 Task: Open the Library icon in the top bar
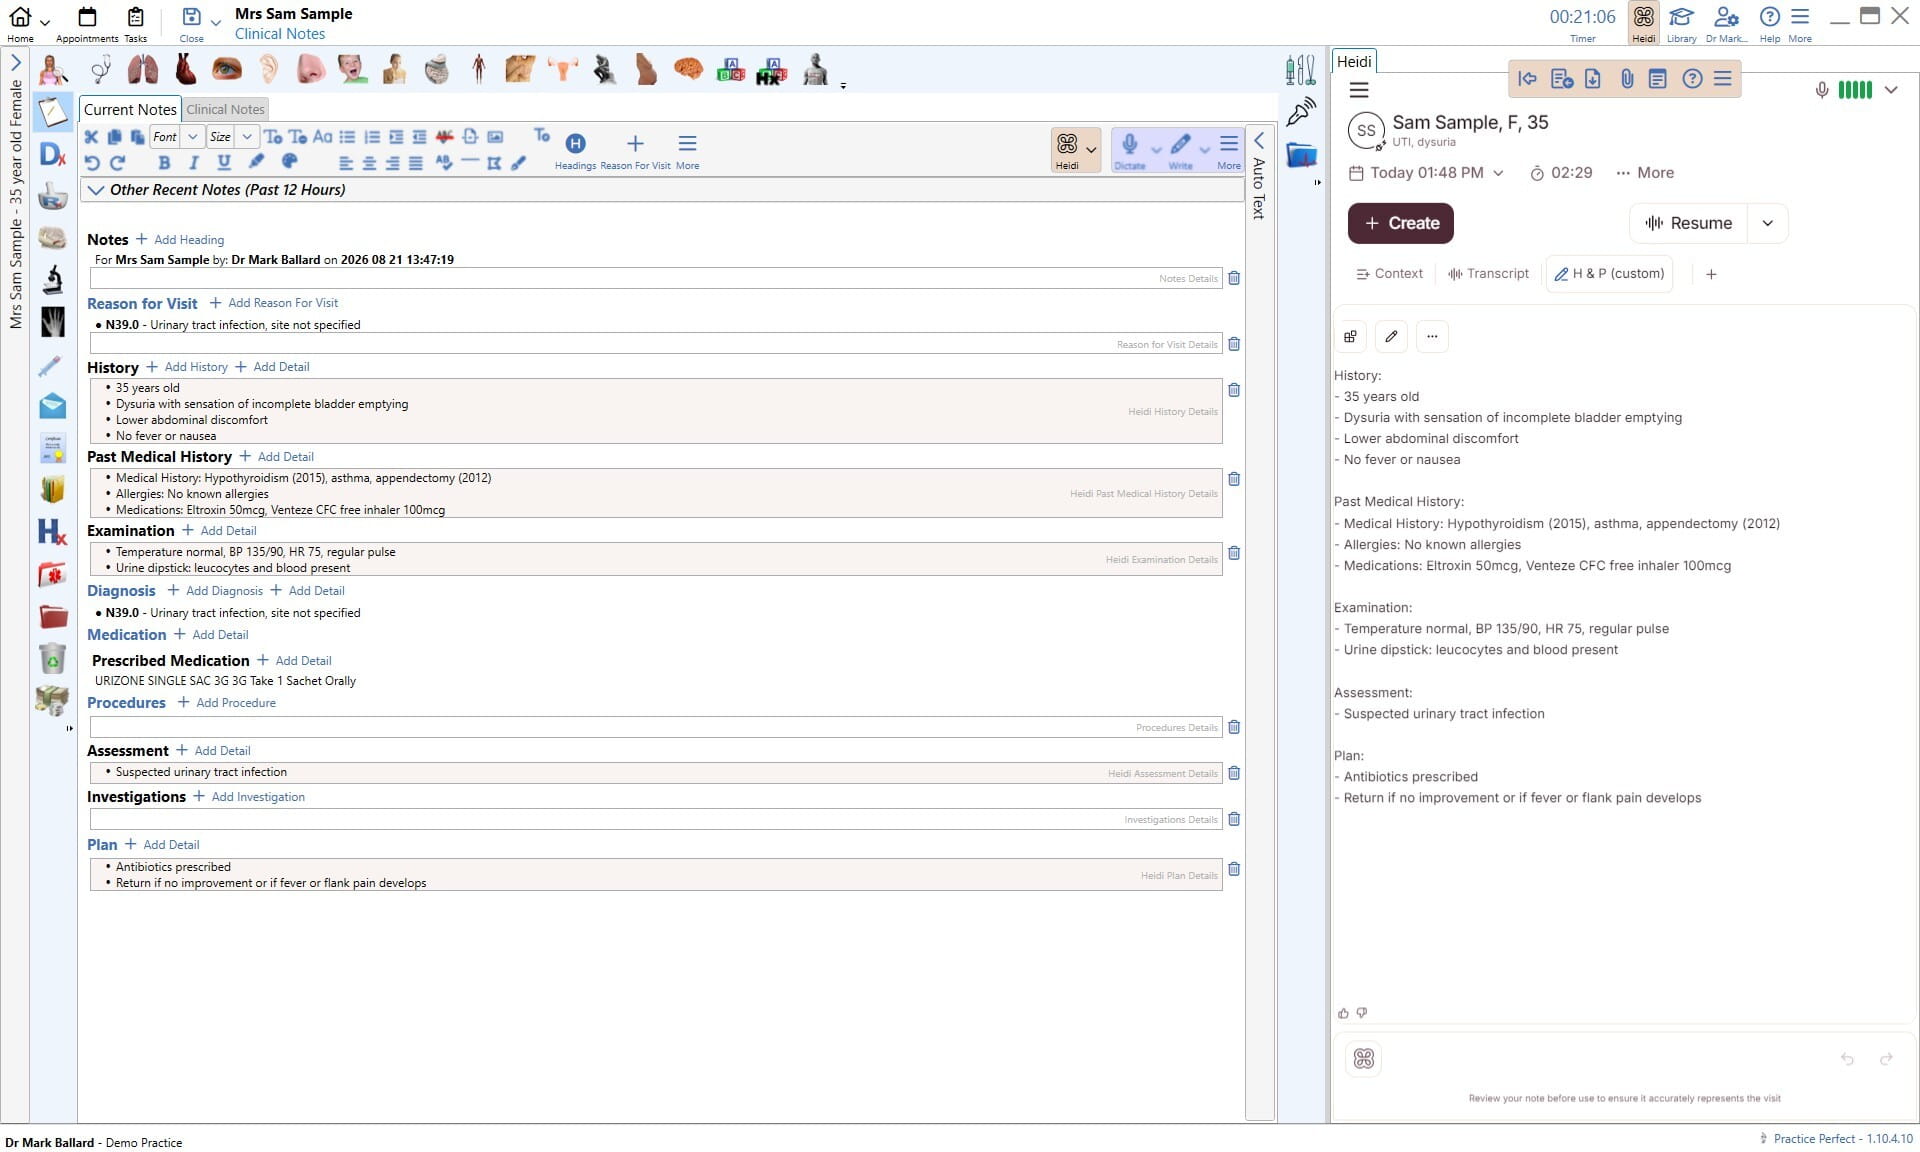coord(1681,23)
